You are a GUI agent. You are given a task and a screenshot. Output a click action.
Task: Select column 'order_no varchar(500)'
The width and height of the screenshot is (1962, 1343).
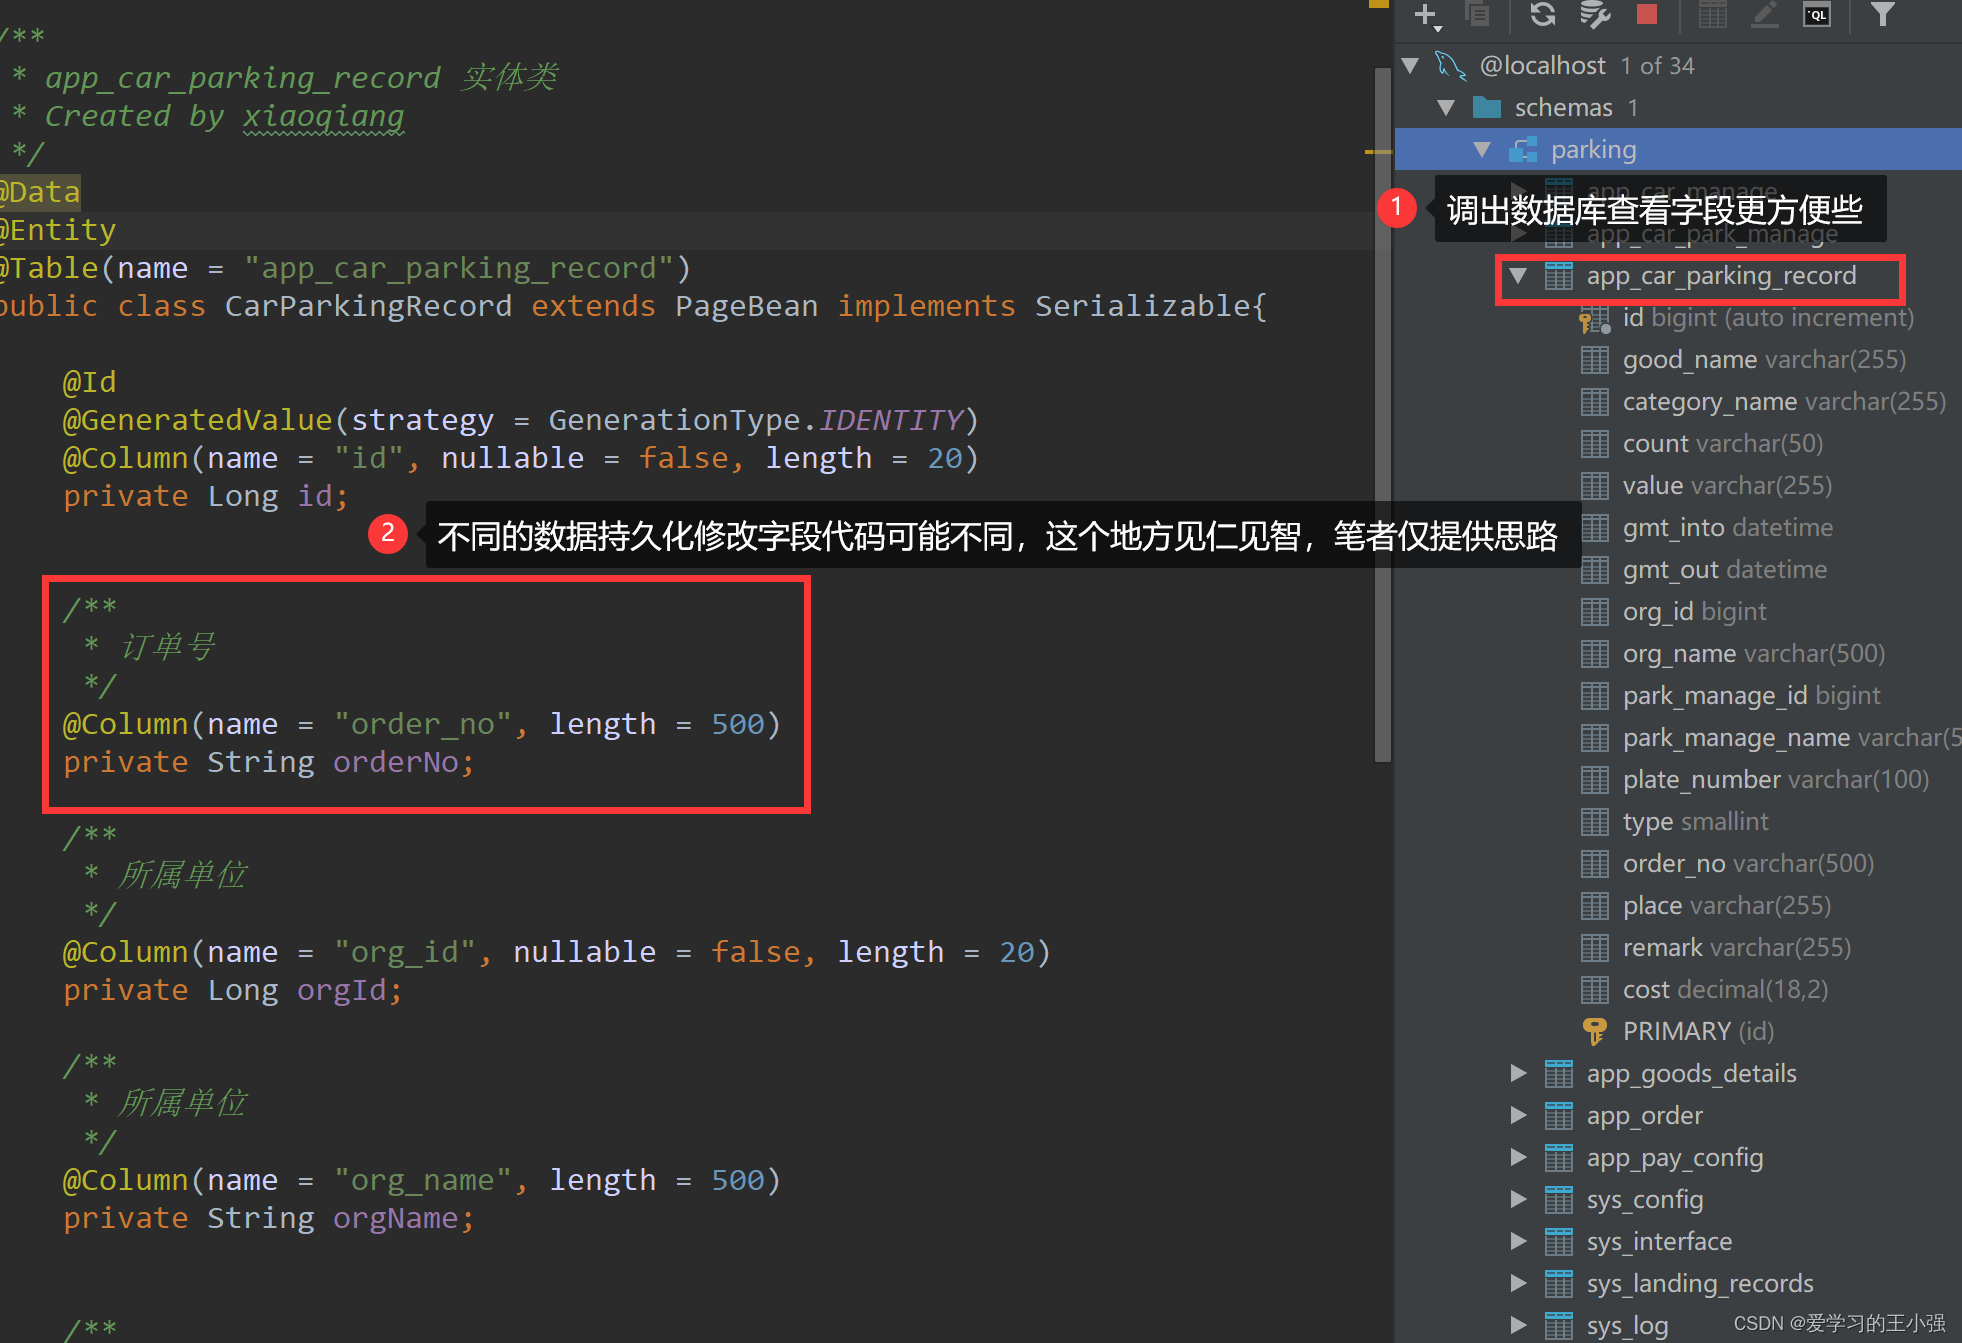[x=1678, y=864]
